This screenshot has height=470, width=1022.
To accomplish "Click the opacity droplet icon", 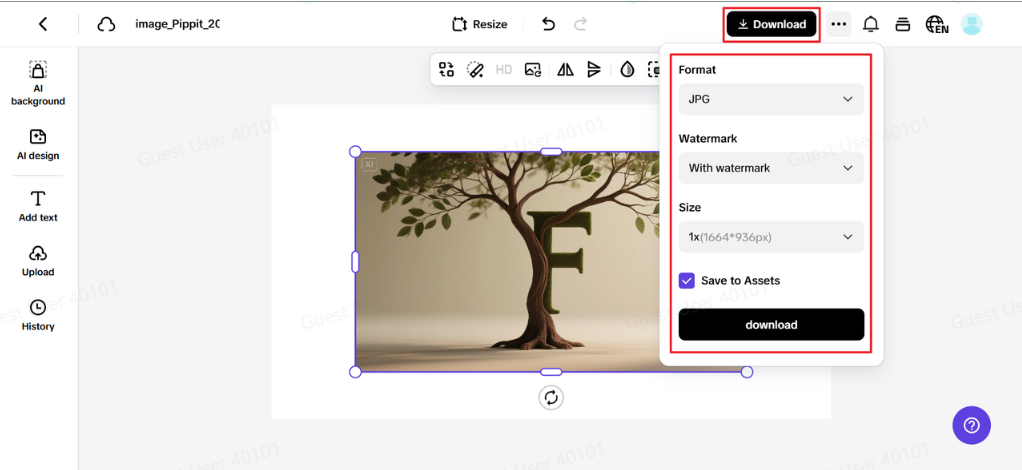I will [627, 70].
